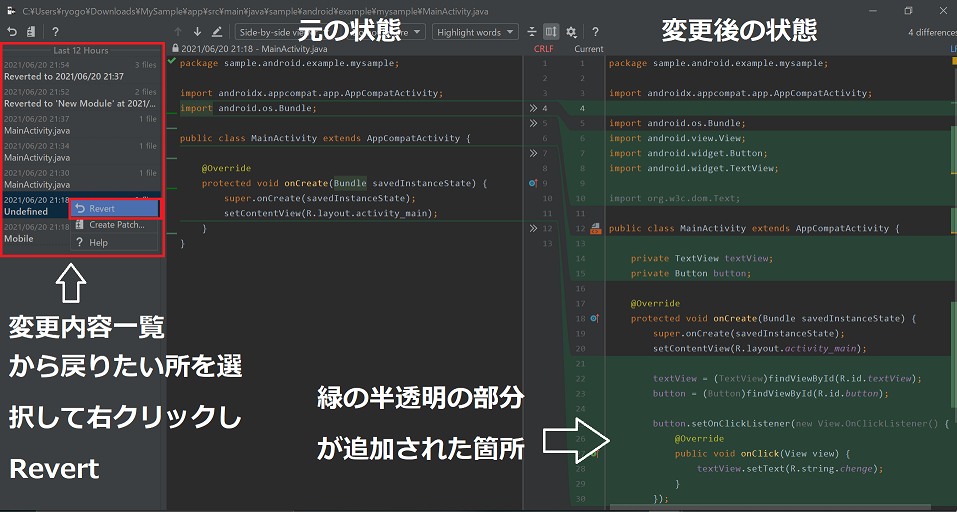Apply change arrow at line 5
The width and height of the screenshot is (957, 512).
click(x=533, y=123)
